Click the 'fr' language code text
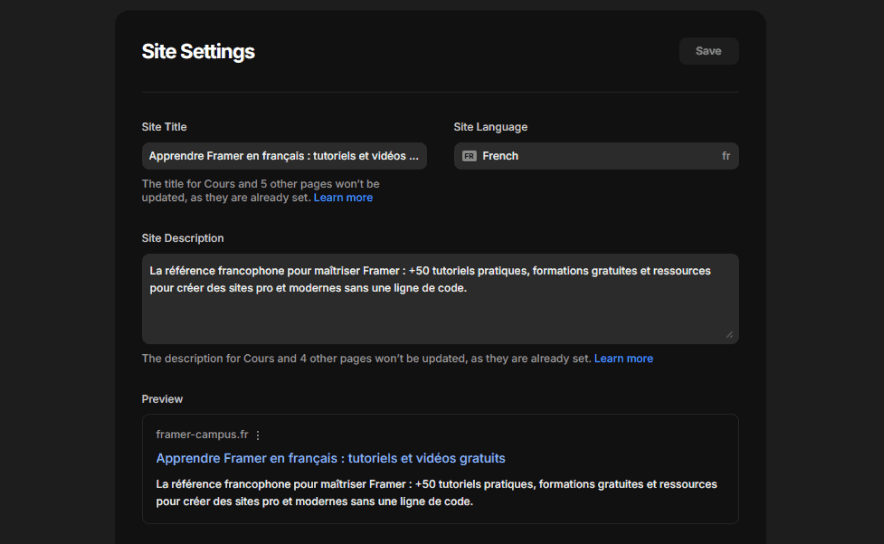 click(726, 156)
